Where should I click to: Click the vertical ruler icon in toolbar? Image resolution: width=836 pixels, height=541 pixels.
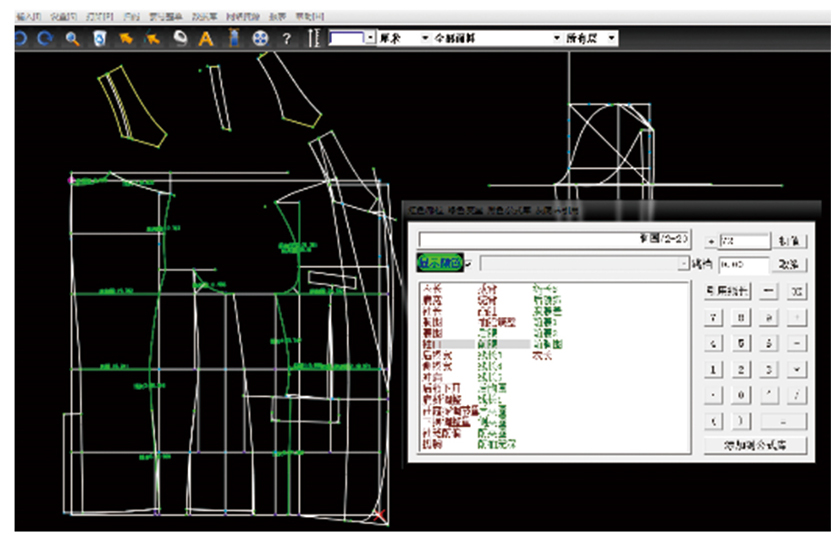pyautogui.click(x=313, y=38)
